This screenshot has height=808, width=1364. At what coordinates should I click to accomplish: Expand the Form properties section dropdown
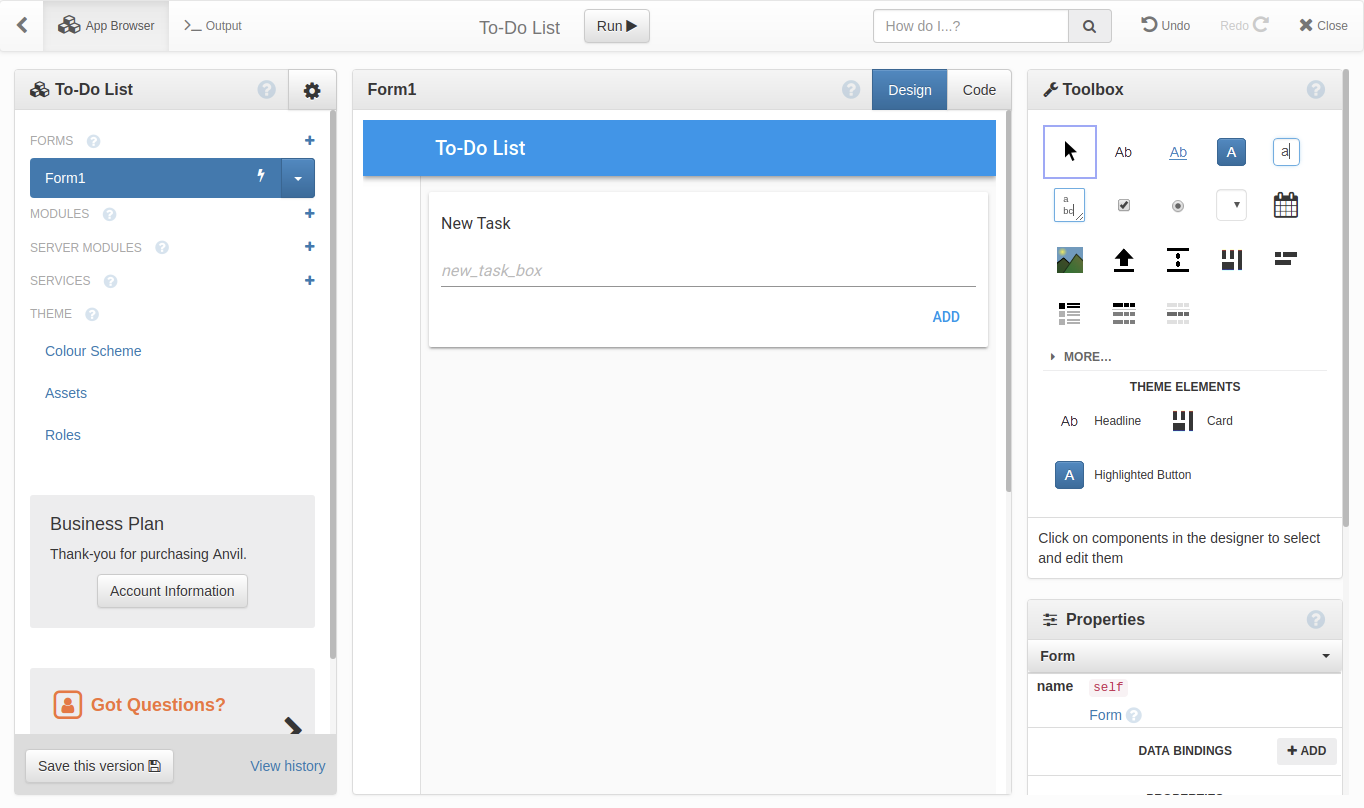(1325, 656)
